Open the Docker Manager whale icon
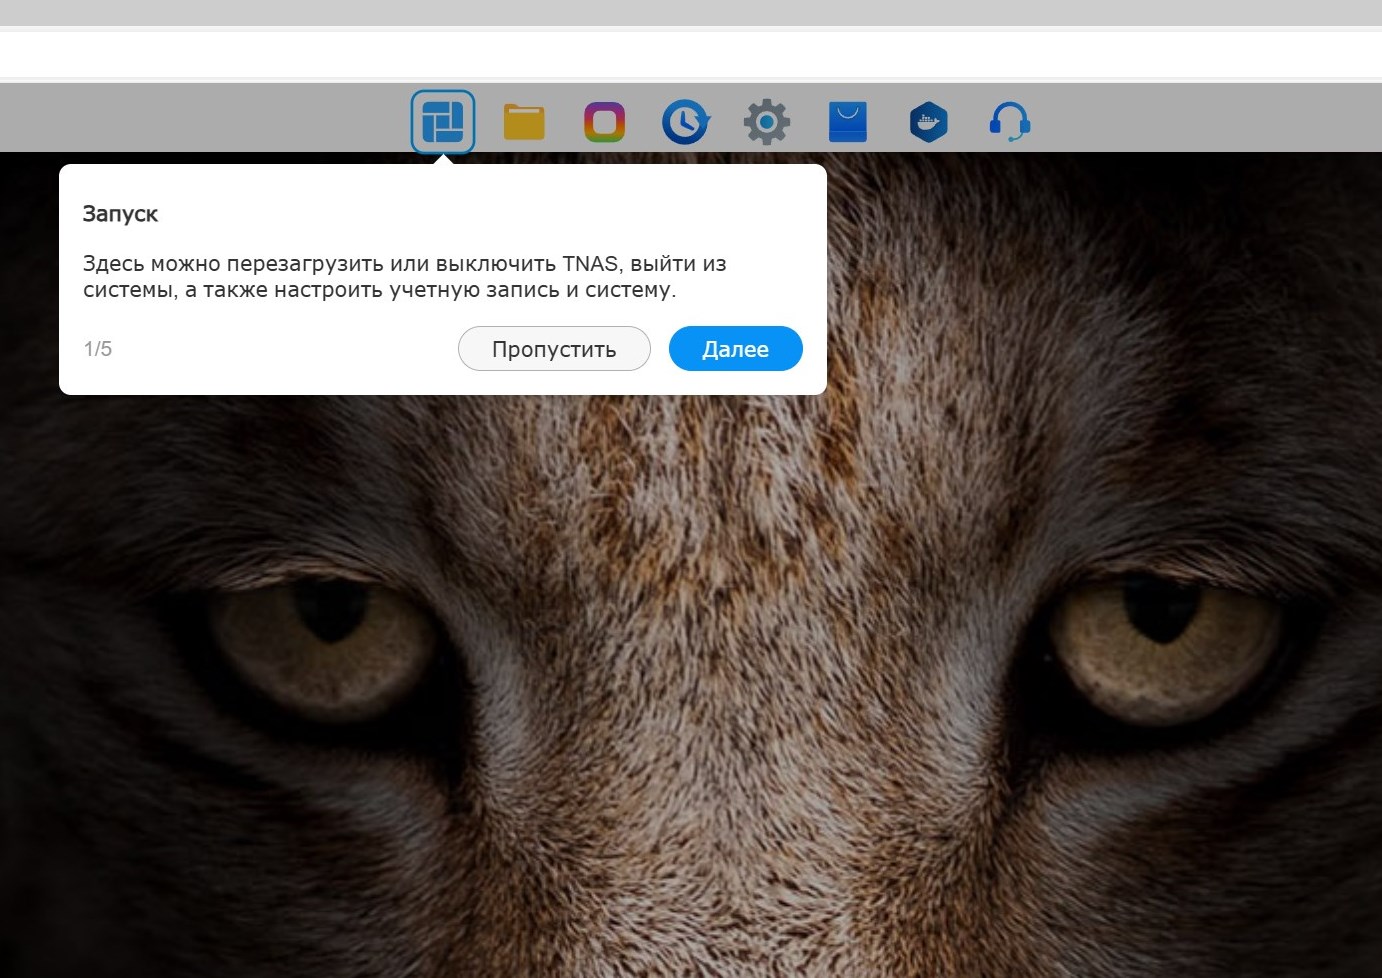This screenshot has width=1382, height=978. click(929, 122)
